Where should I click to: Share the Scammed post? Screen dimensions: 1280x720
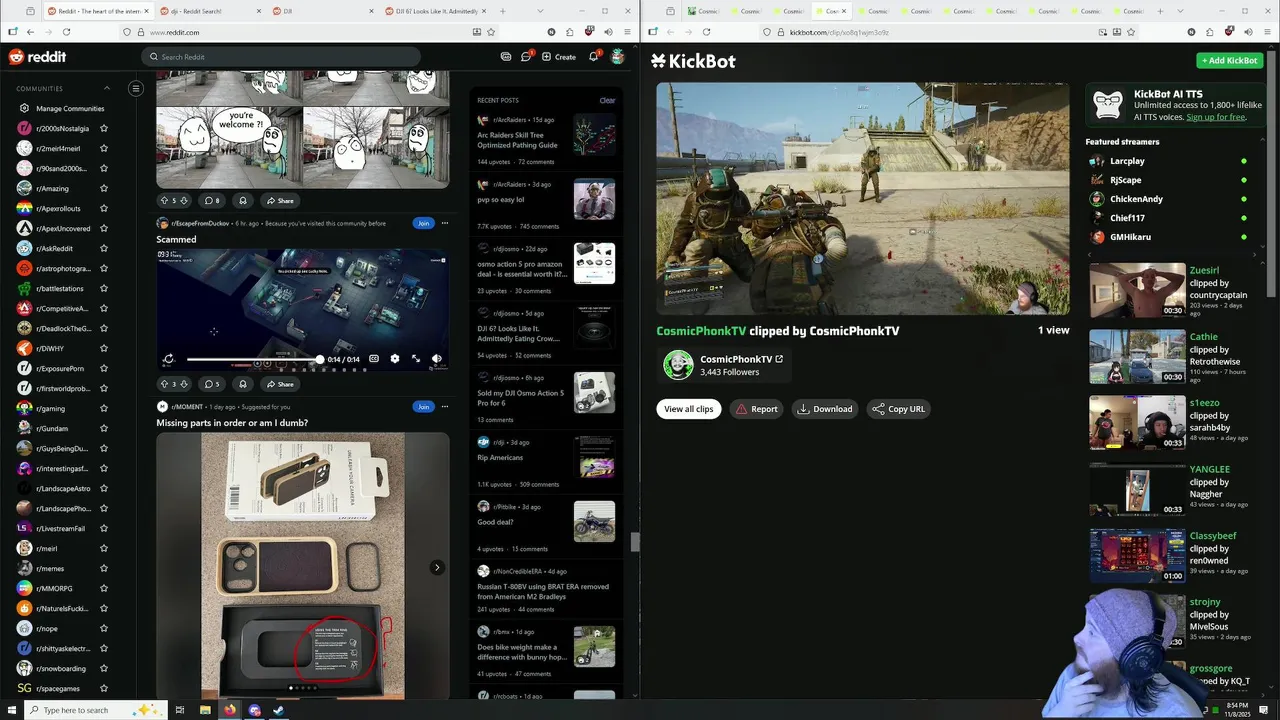[279, 384]
